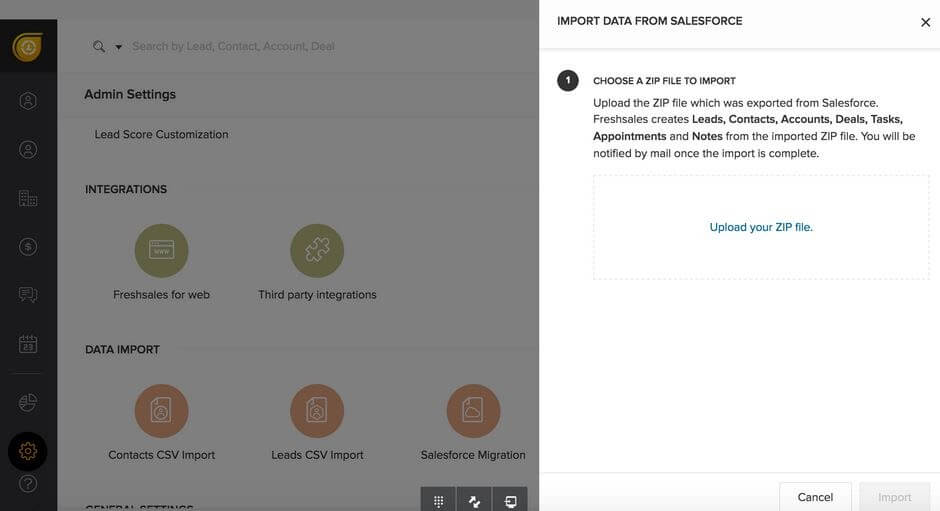Click the search magnifier icon

[99, 46]
